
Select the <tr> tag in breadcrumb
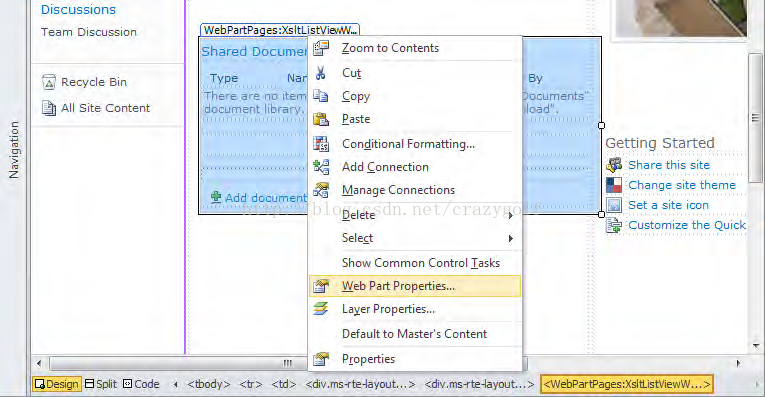(251, 384)
